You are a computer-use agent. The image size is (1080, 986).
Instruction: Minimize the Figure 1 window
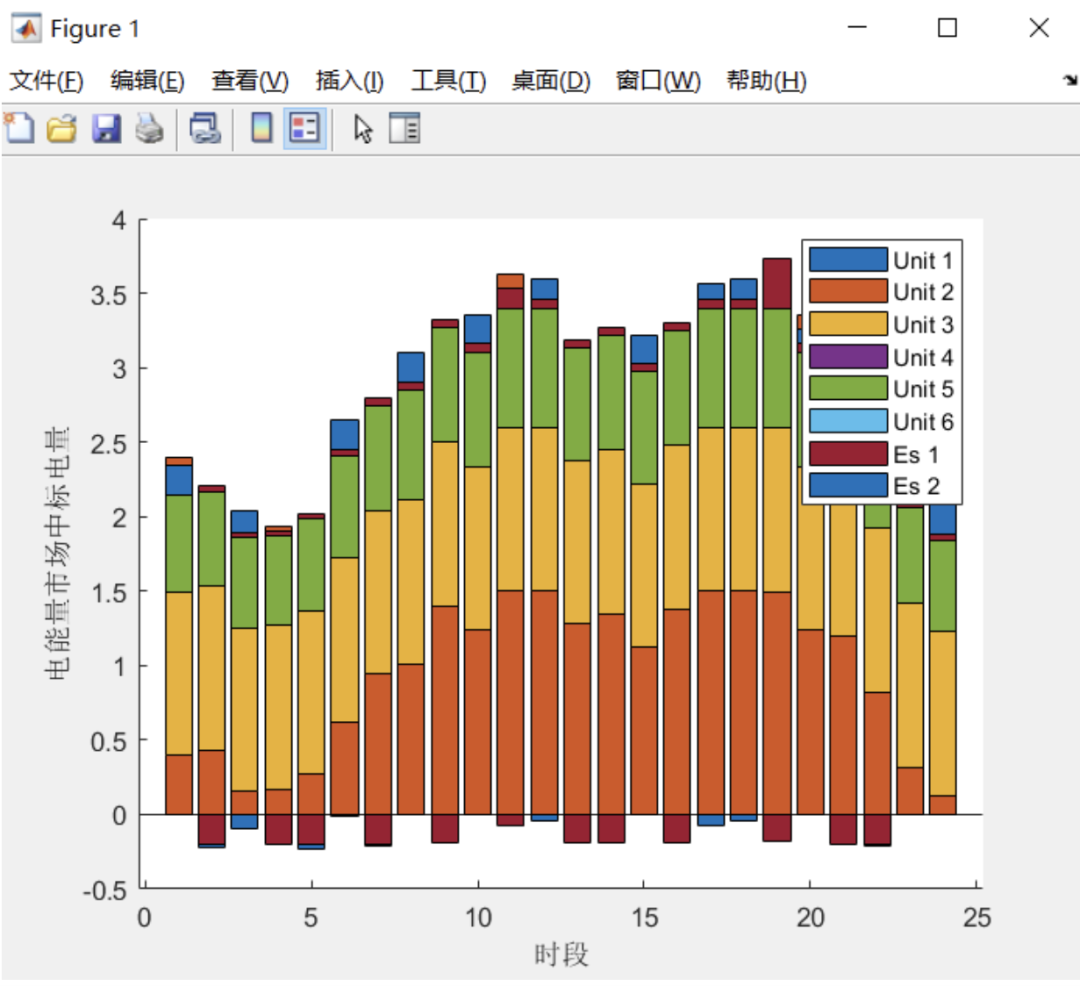[857, 28]
